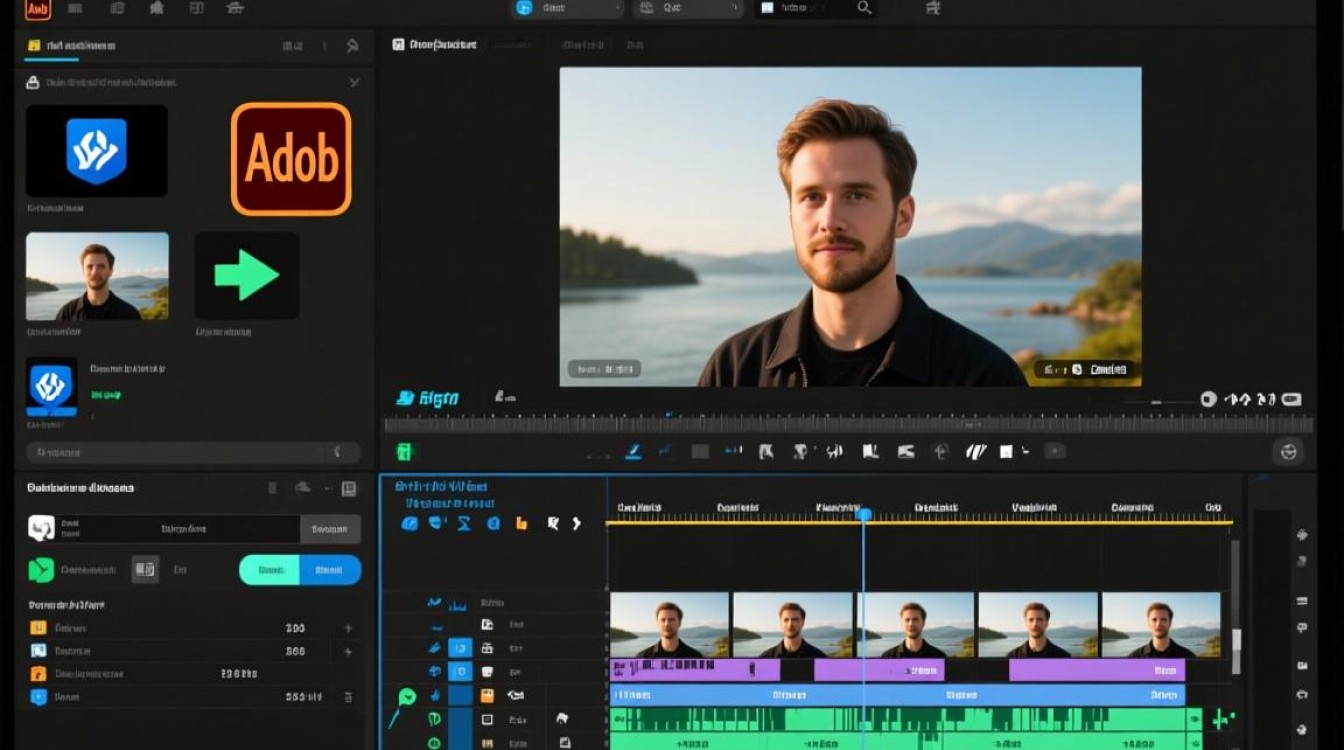The image size is (1344, 750).
Task: Click the magnifier icon in the top bar
Action: click(864, 8)
